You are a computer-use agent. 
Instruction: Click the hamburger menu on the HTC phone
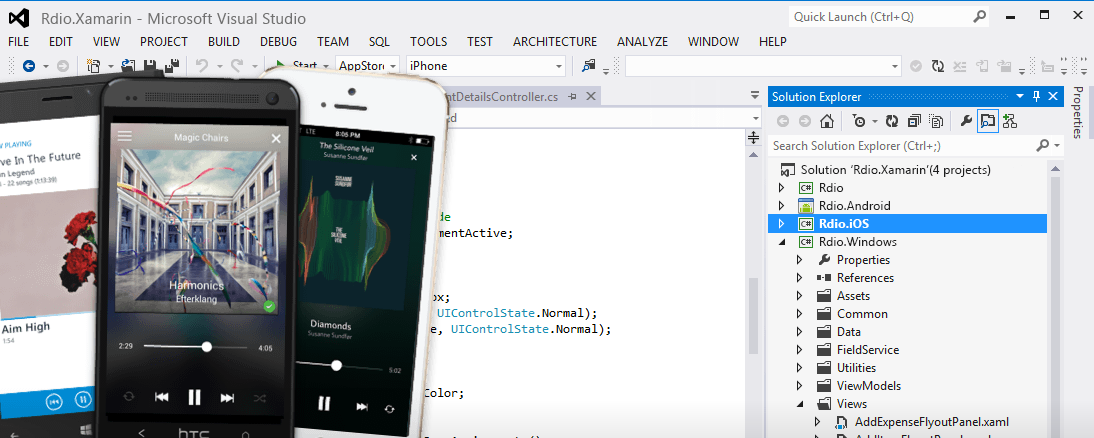(124, 136)
